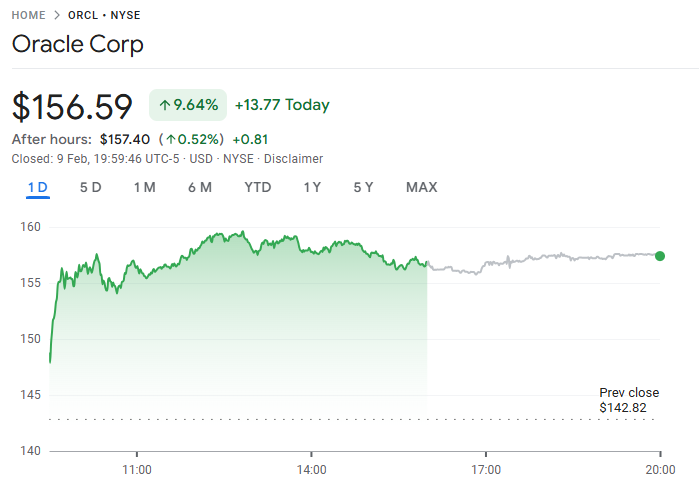Click the after-hours 0.52% up arrow
Screen dimensions: 699x493
(172, 139)
